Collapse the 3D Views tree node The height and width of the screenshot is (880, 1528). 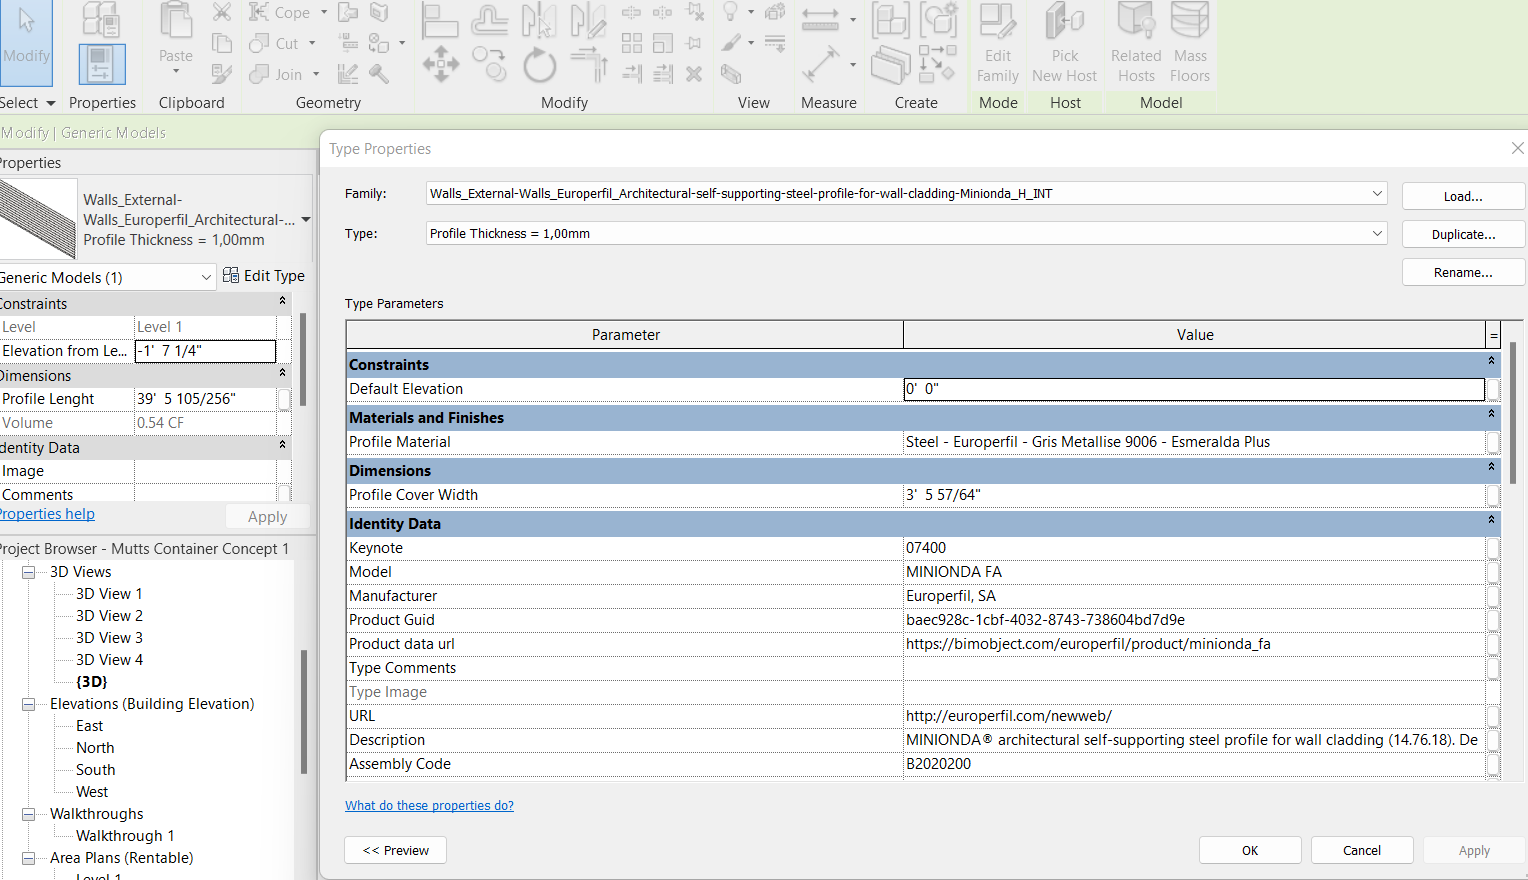tap(29, 572)
